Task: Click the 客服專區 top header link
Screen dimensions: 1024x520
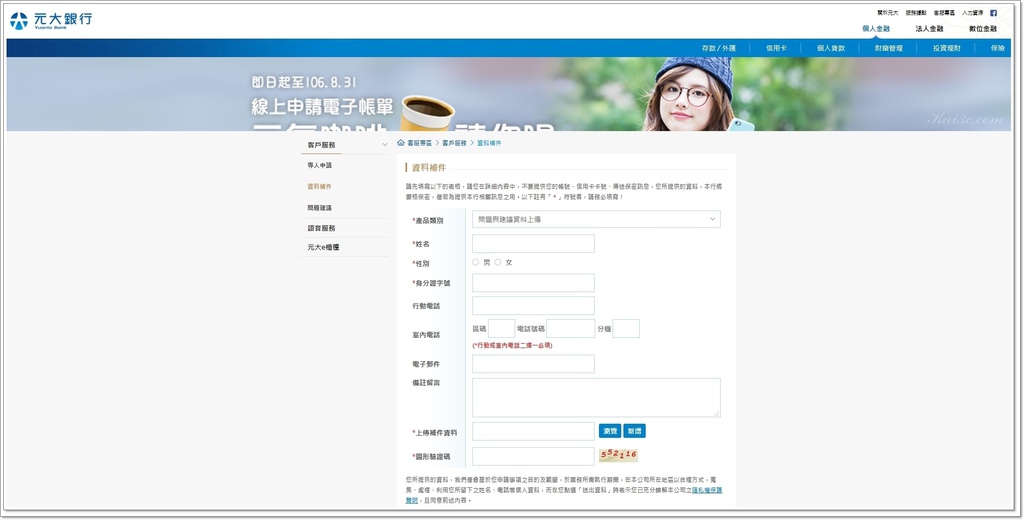Action: tap(944, 13)
